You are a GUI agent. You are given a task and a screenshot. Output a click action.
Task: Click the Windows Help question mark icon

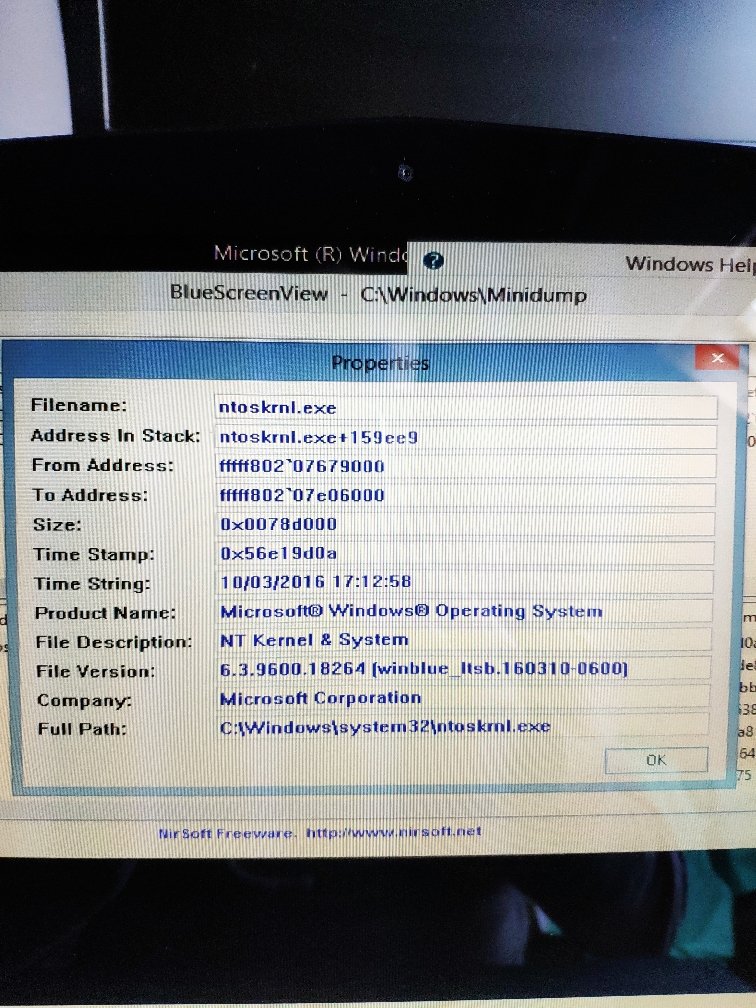click(x=433, y=260)
